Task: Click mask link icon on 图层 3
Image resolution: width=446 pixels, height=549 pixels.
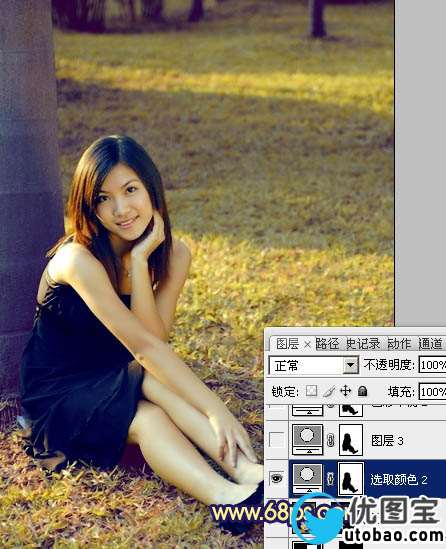Action: [x=330, y=440]
